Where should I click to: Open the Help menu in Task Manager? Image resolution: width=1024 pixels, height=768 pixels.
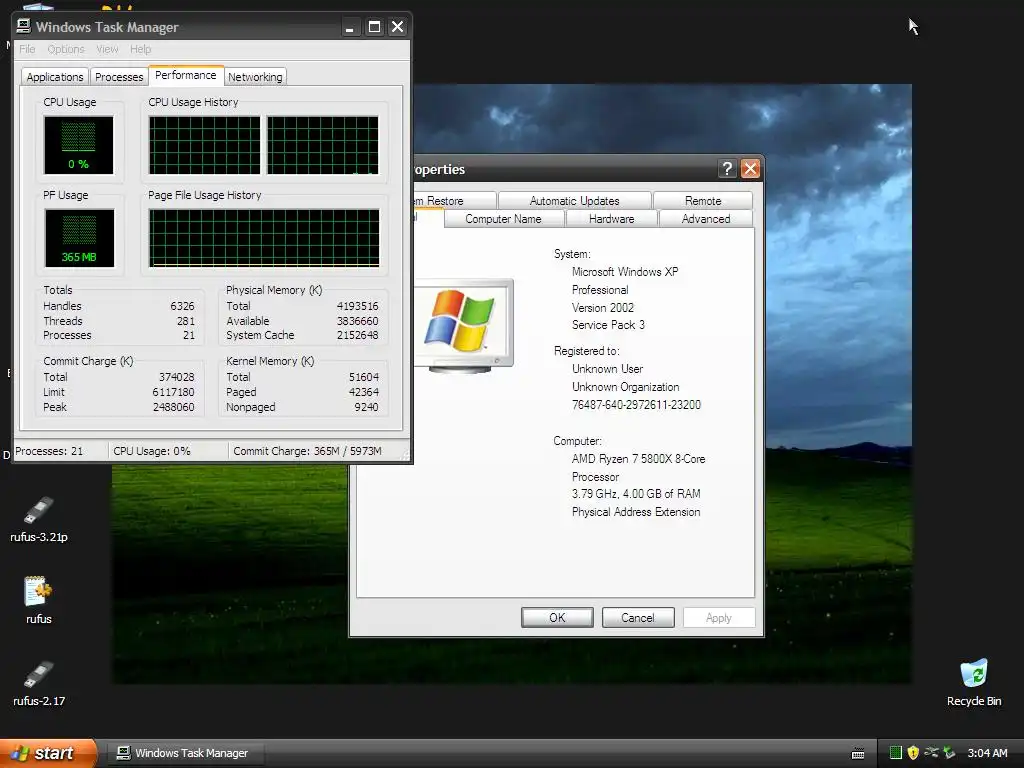click(140, 49)
